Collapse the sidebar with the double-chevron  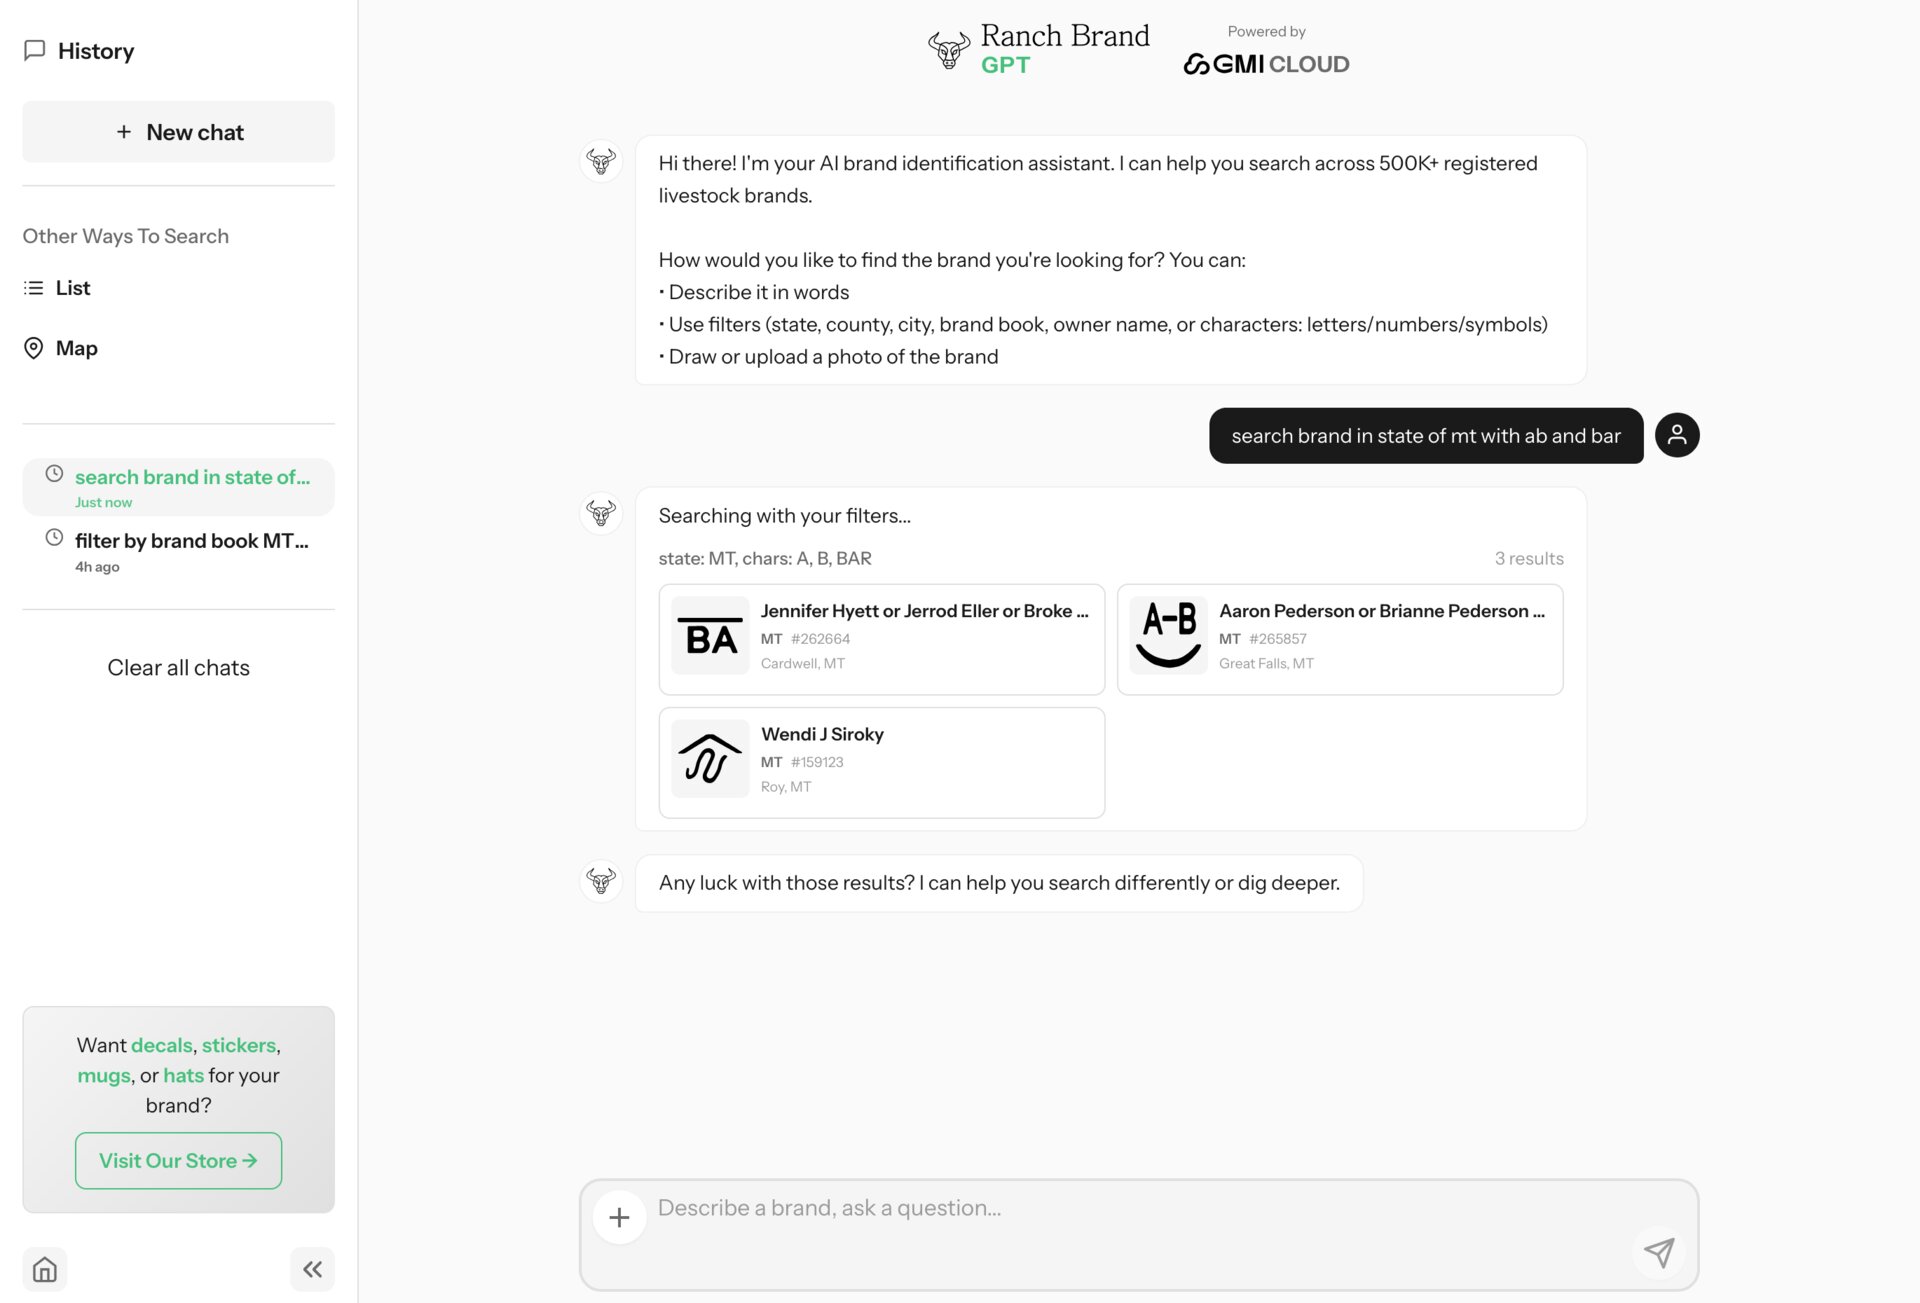point(312,1268)
